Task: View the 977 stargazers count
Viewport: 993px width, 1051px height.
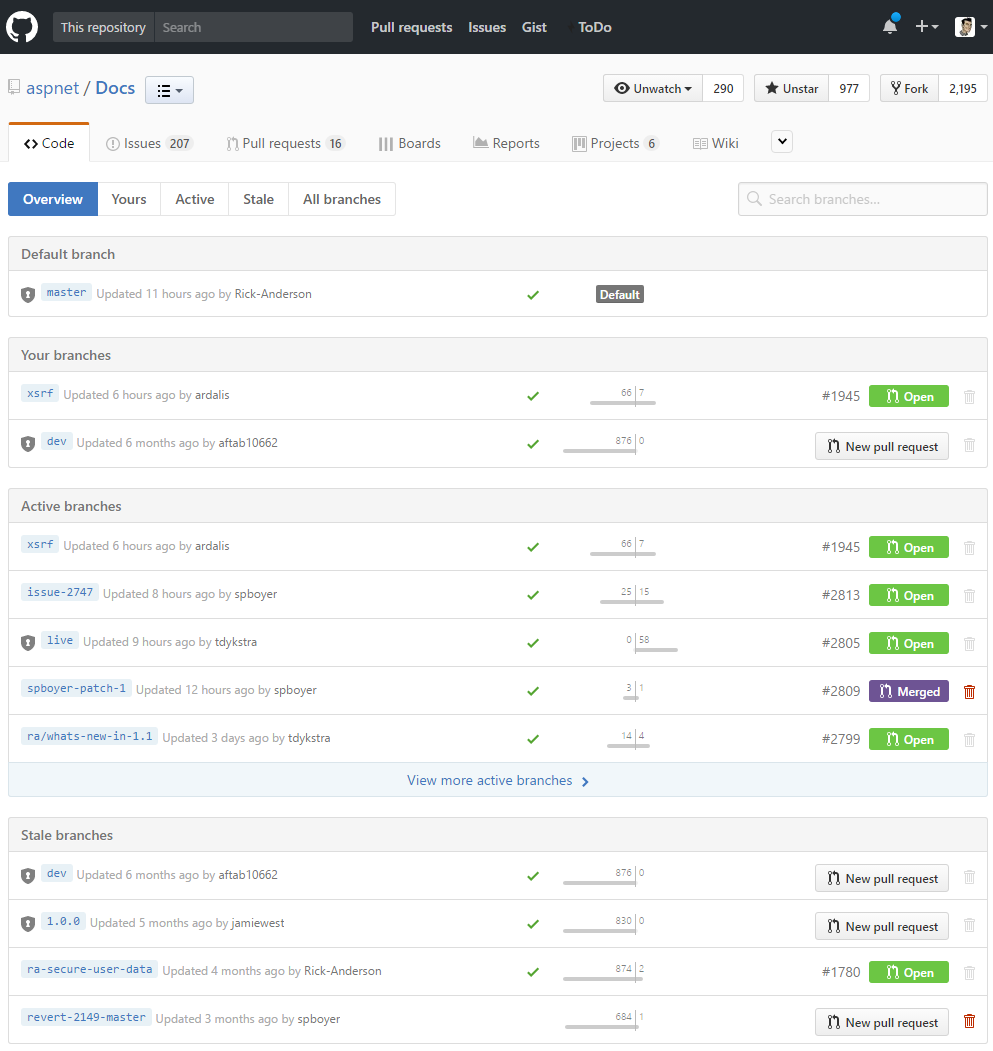Action: point(849,88)
